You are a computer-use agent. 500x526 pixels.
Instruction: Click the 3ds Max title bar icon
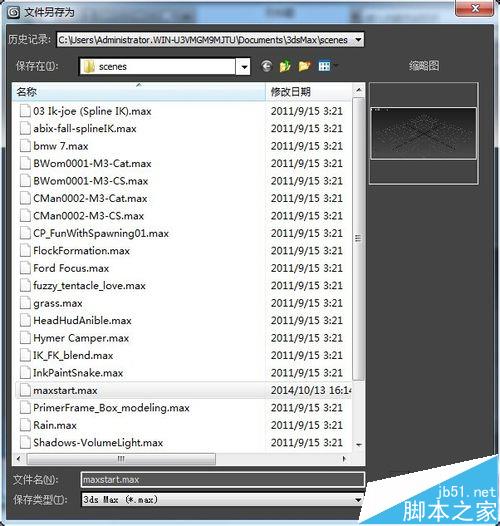point(14,12)
